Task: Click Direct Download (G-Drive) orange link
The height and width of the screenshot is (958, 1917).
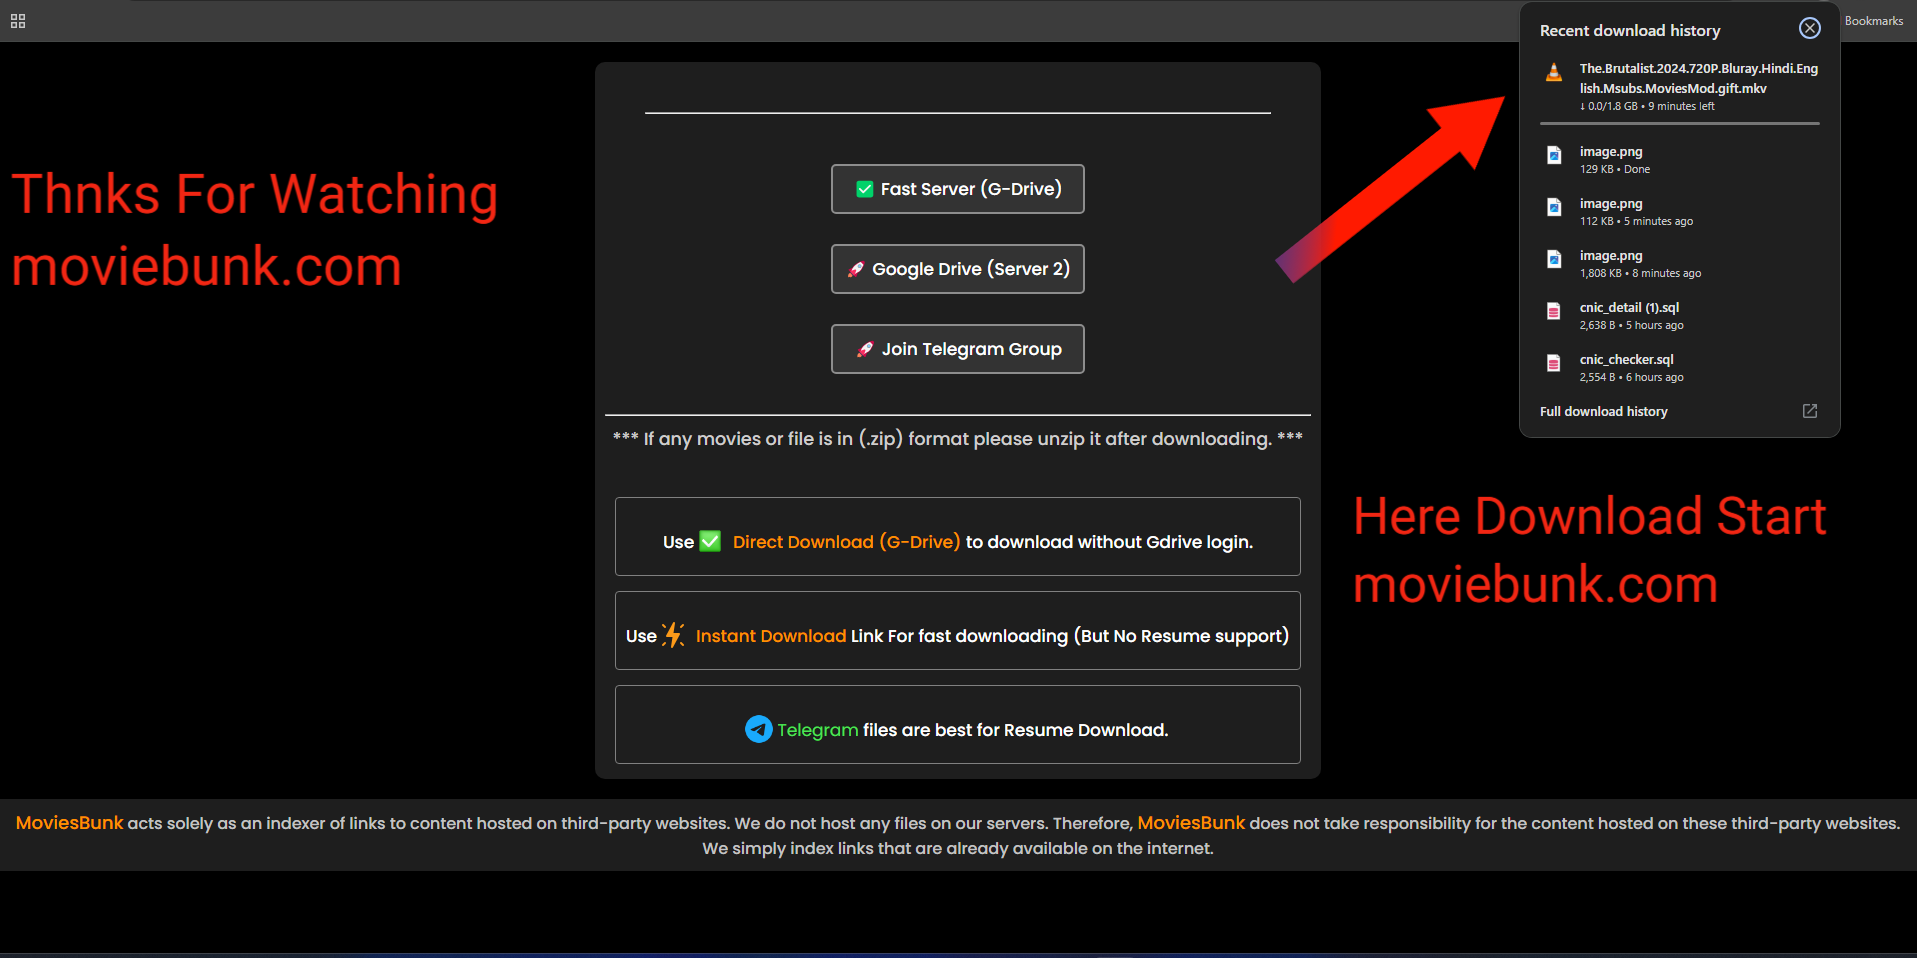Action: 846,542
